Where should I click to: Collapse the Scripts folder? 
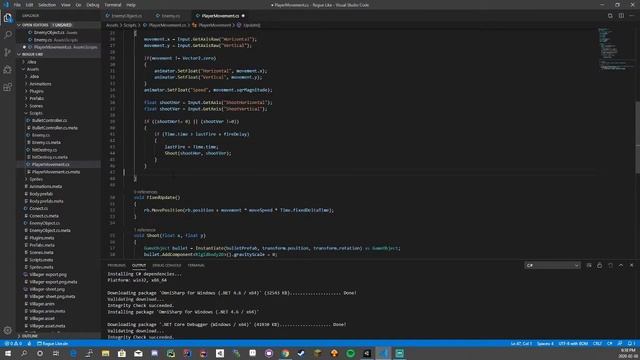[58, 113]
